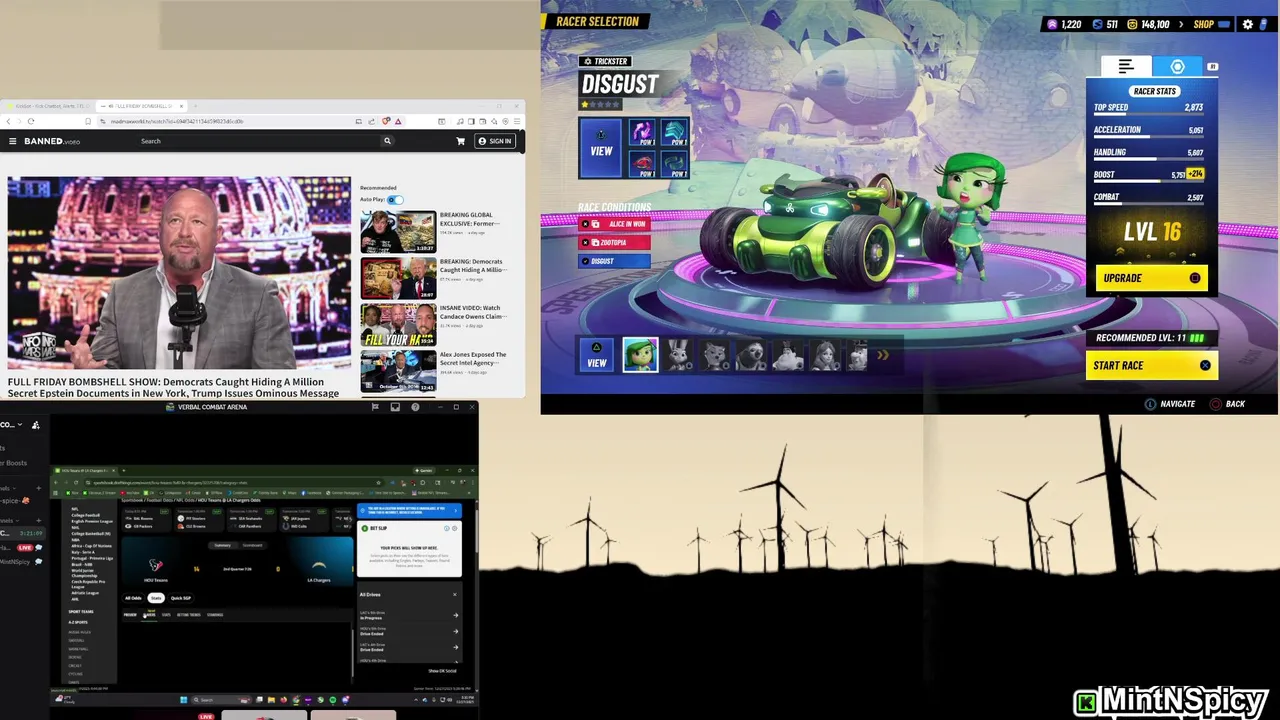Screen dimensions: 1280x720
Task: Click the 148,100 gold coin currency
Action: pyautogui.click(x=1148, y=24)
